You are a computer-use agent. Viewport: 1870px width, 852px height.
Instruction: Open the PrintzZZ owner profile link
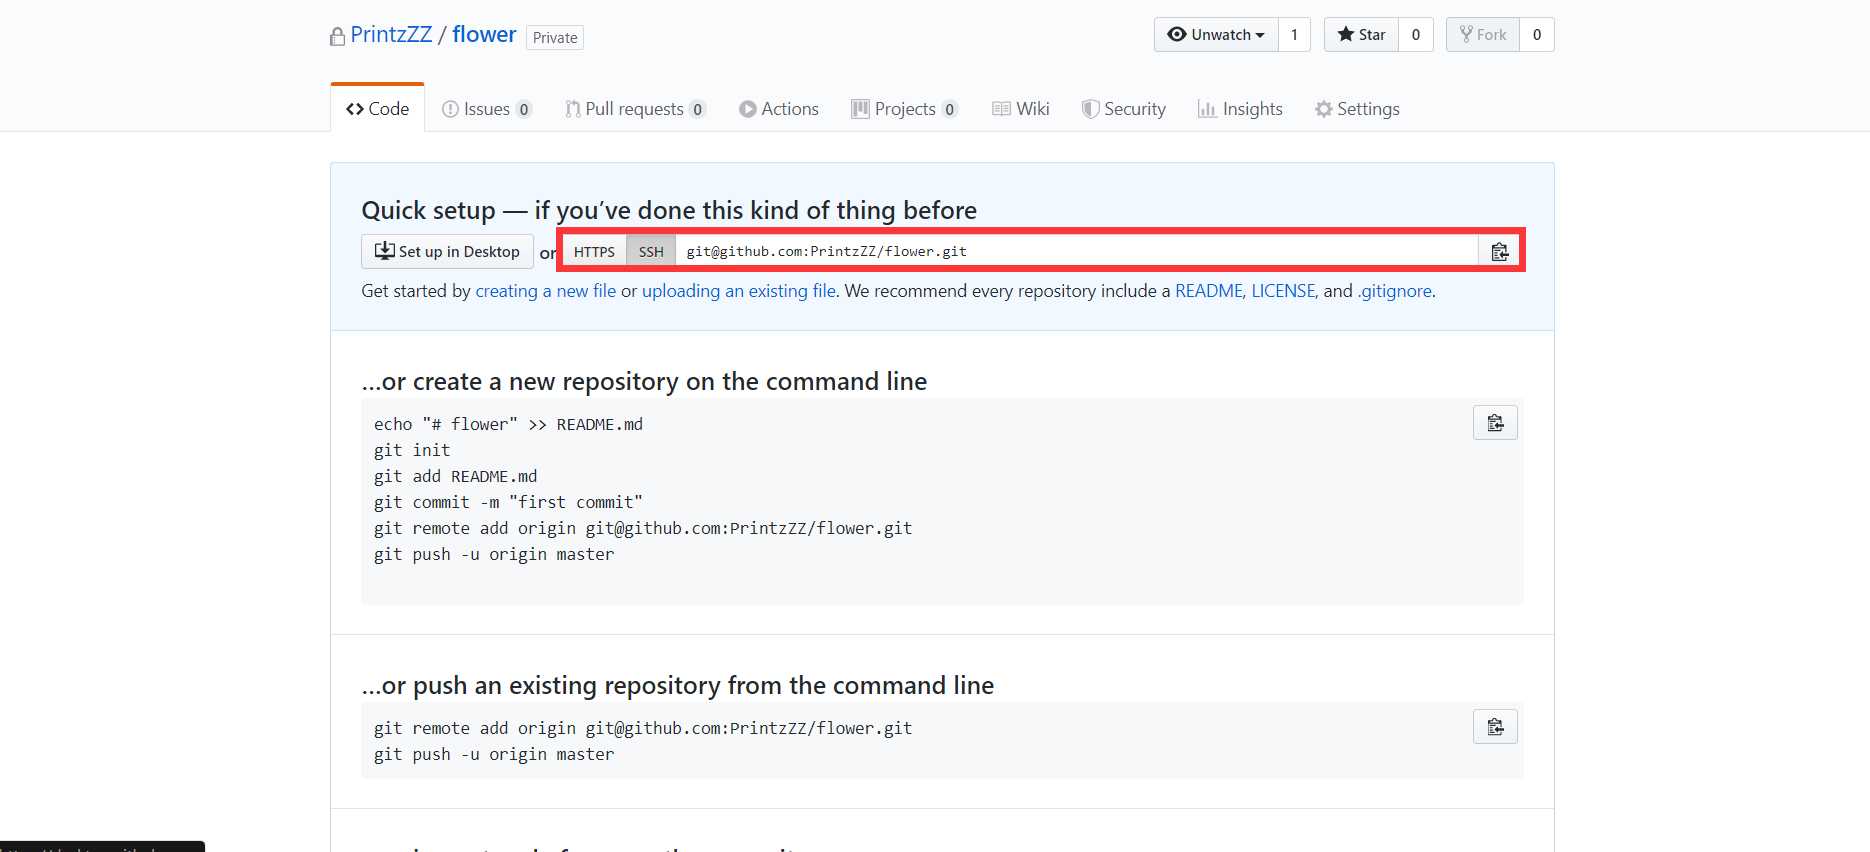391,35
